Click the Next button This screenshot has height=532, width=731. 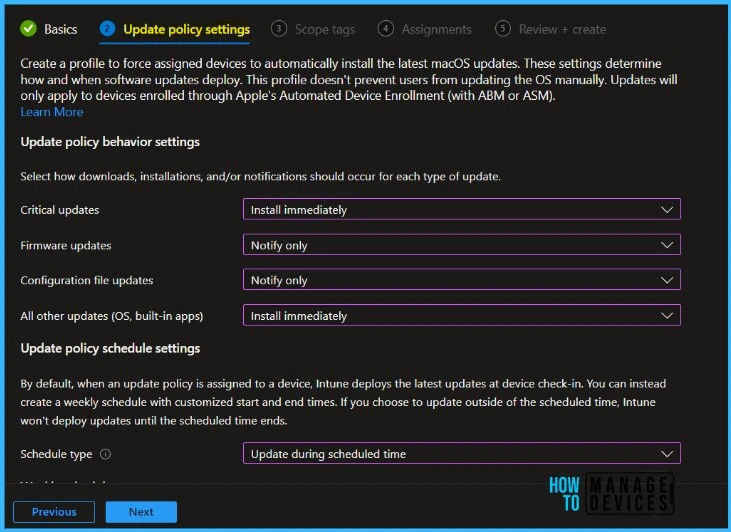point(141,512)
